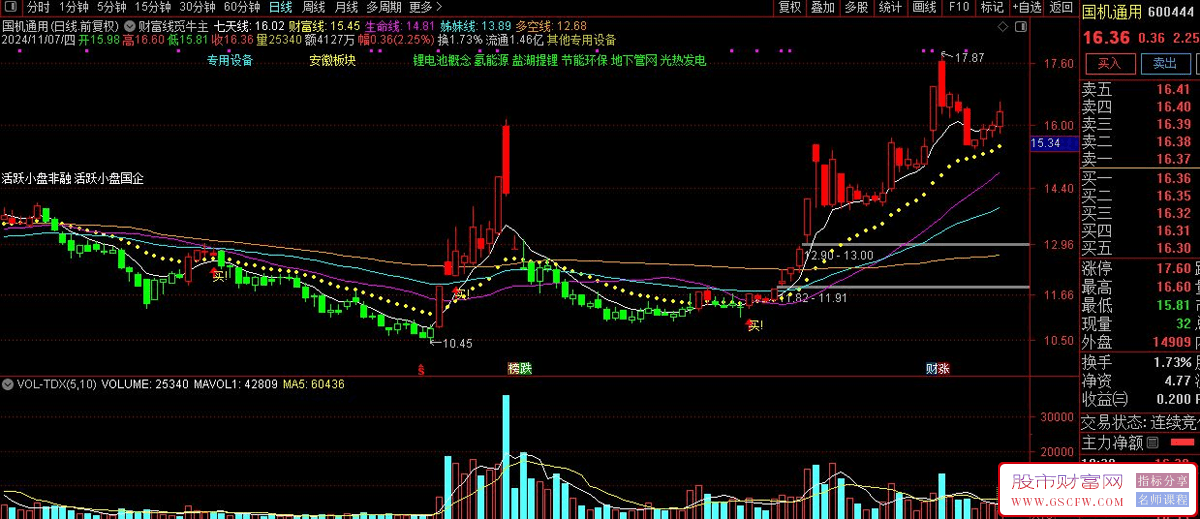Click the 其他专用设备 industry label

[x=581, y=41]
